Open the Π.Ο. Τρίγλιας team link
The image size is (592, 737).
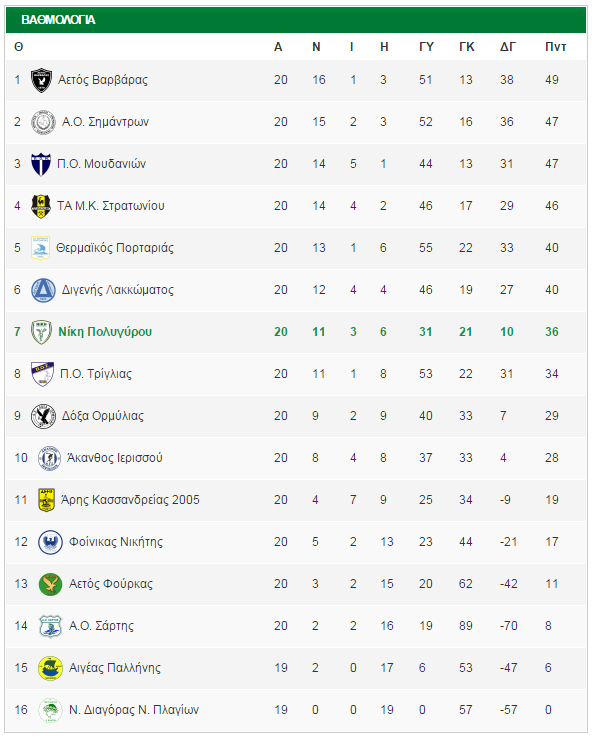point(96,374)
